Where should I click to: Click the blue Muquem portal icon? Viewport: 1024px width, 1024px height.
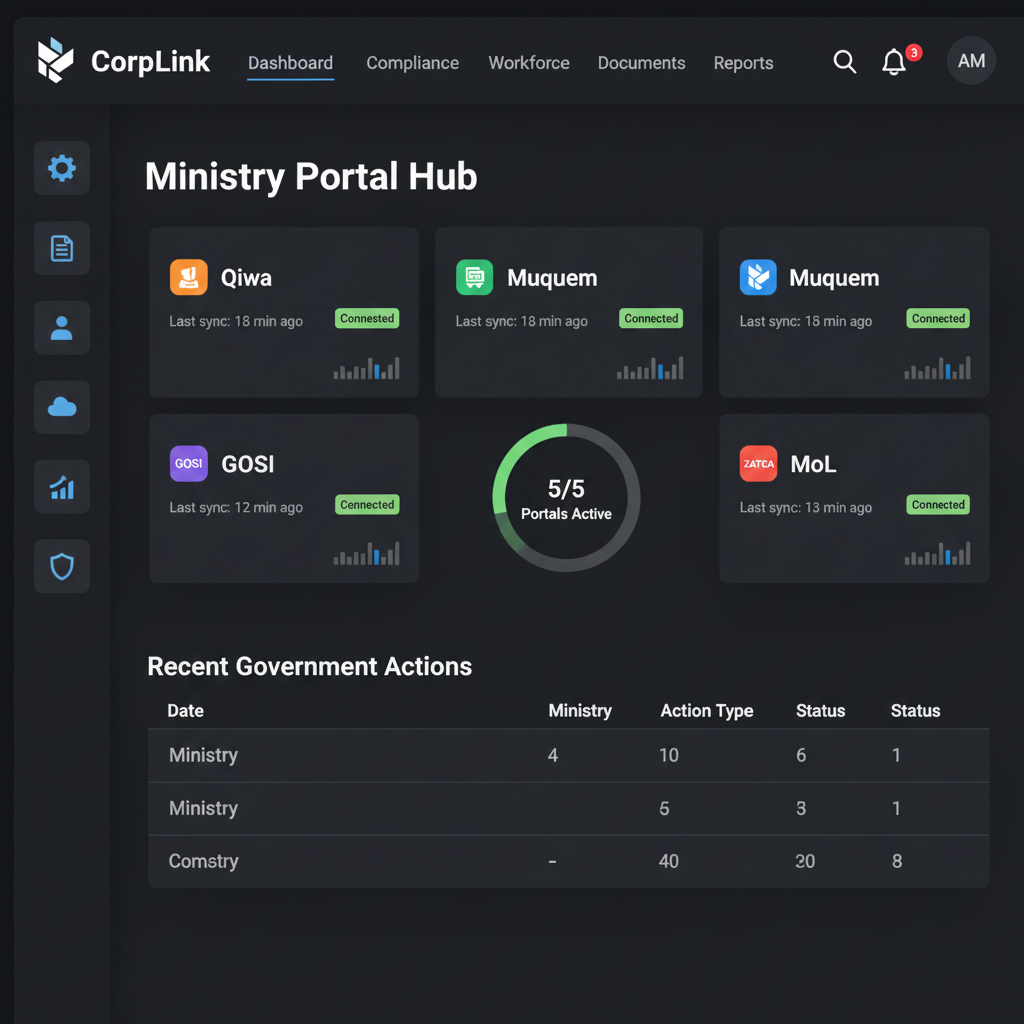[x=758, y=277]
